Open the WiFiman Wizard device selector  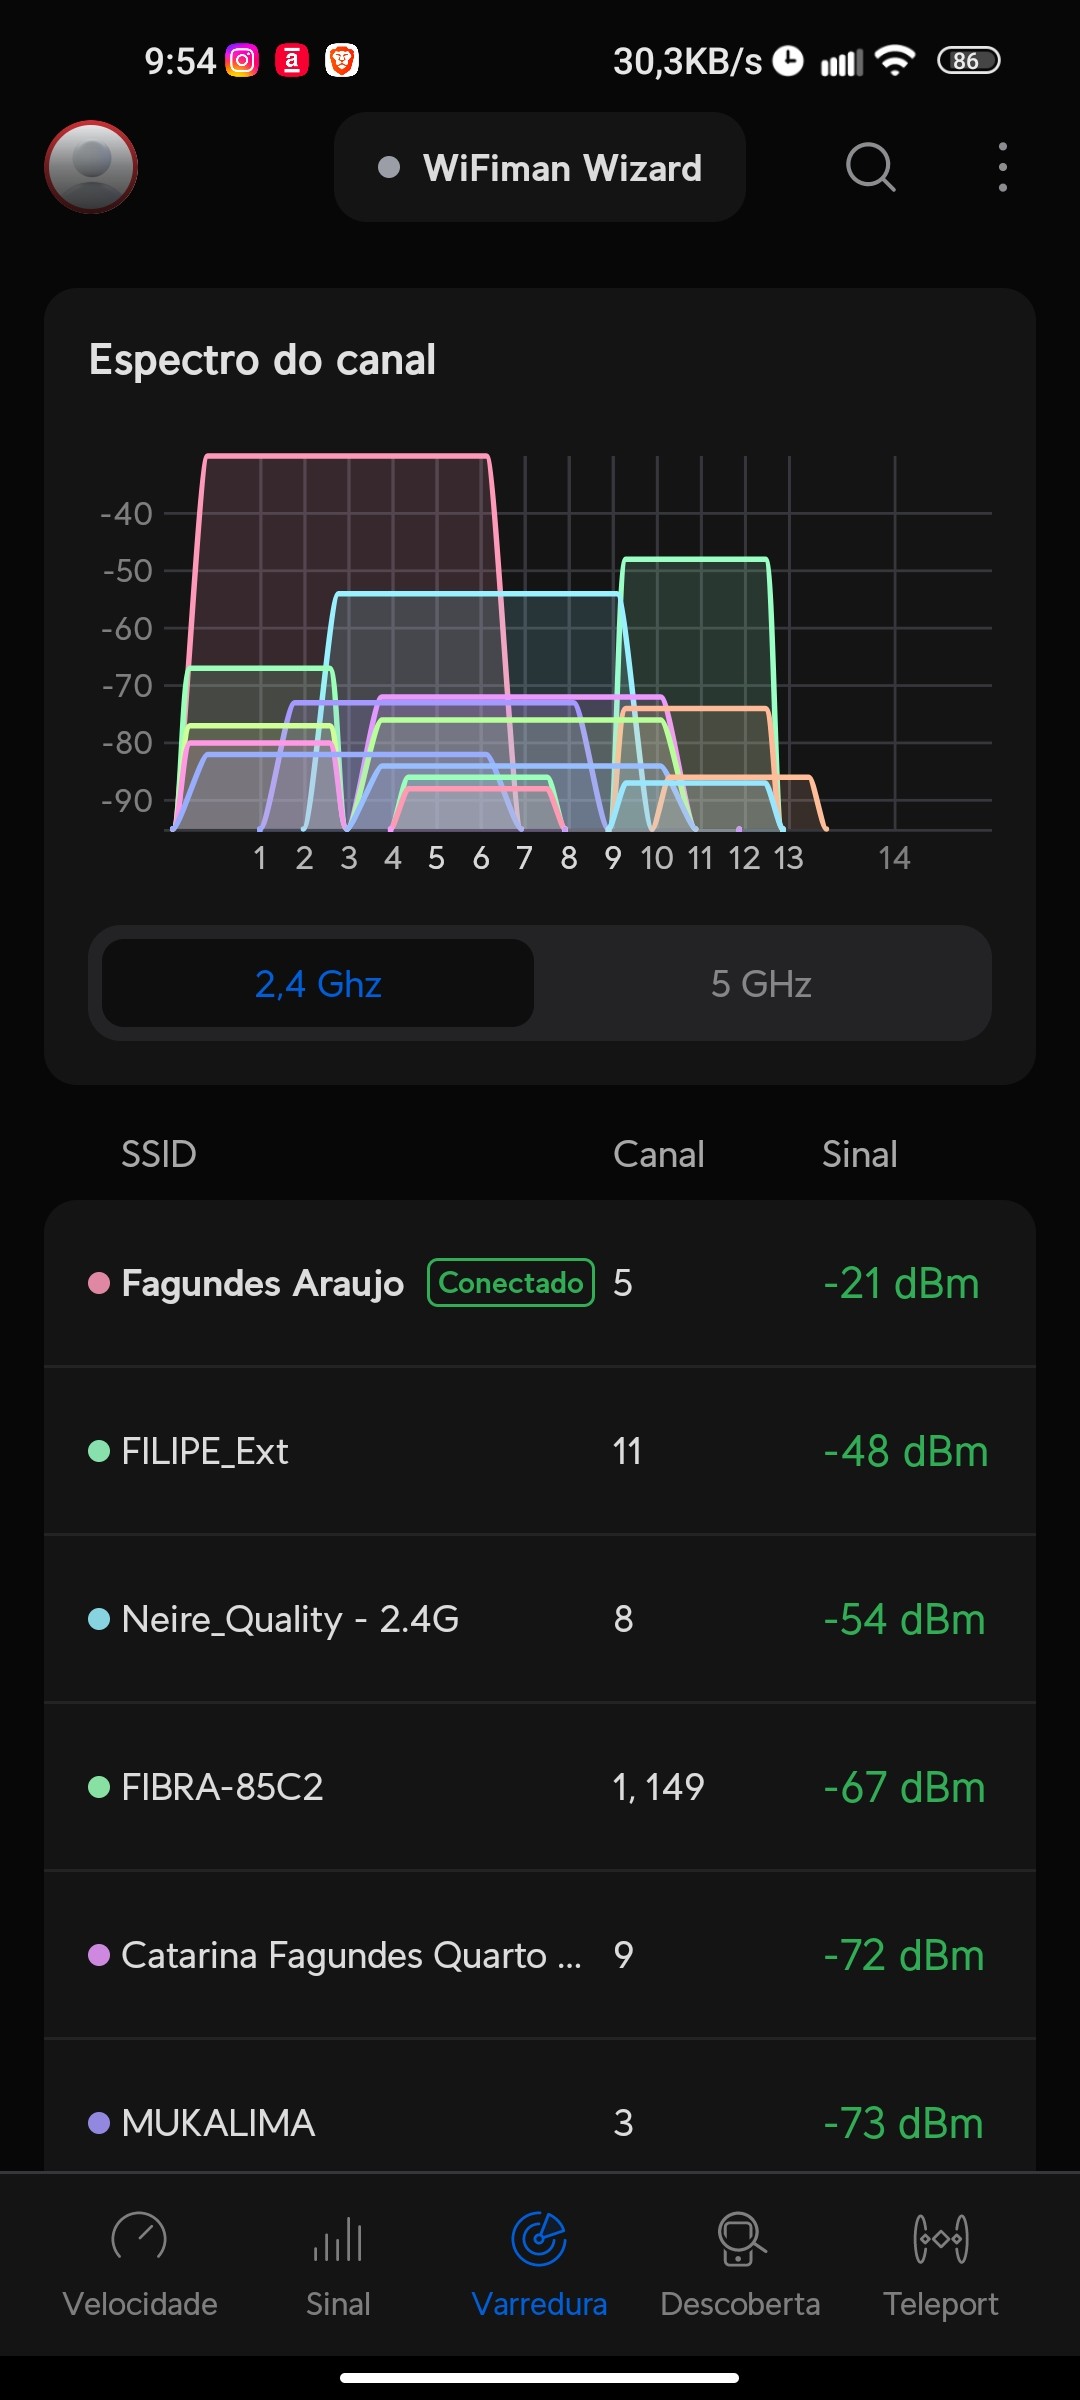540,168
